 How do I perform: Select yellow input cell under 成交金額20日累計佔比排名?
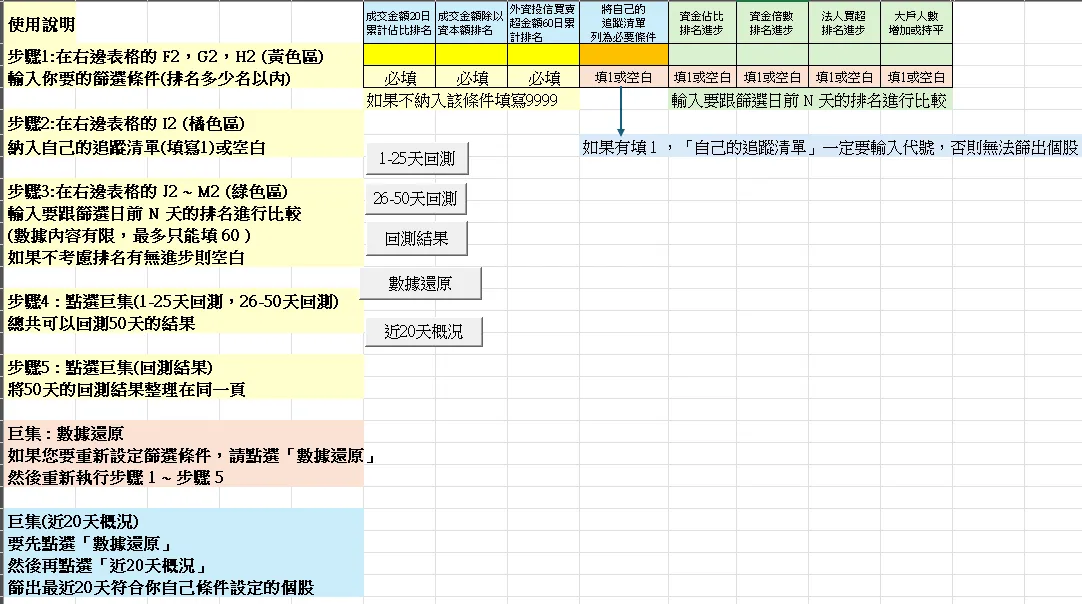tap(399, 54)
